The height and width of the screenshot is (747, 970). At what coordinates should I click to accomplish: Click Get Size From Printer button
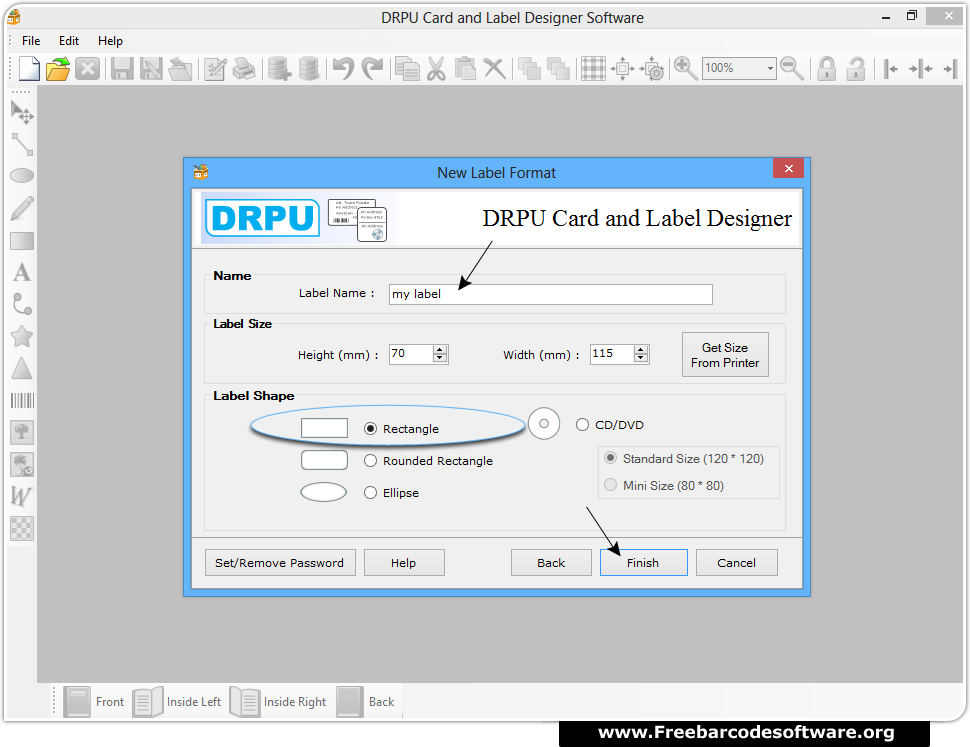pos(725,355)
